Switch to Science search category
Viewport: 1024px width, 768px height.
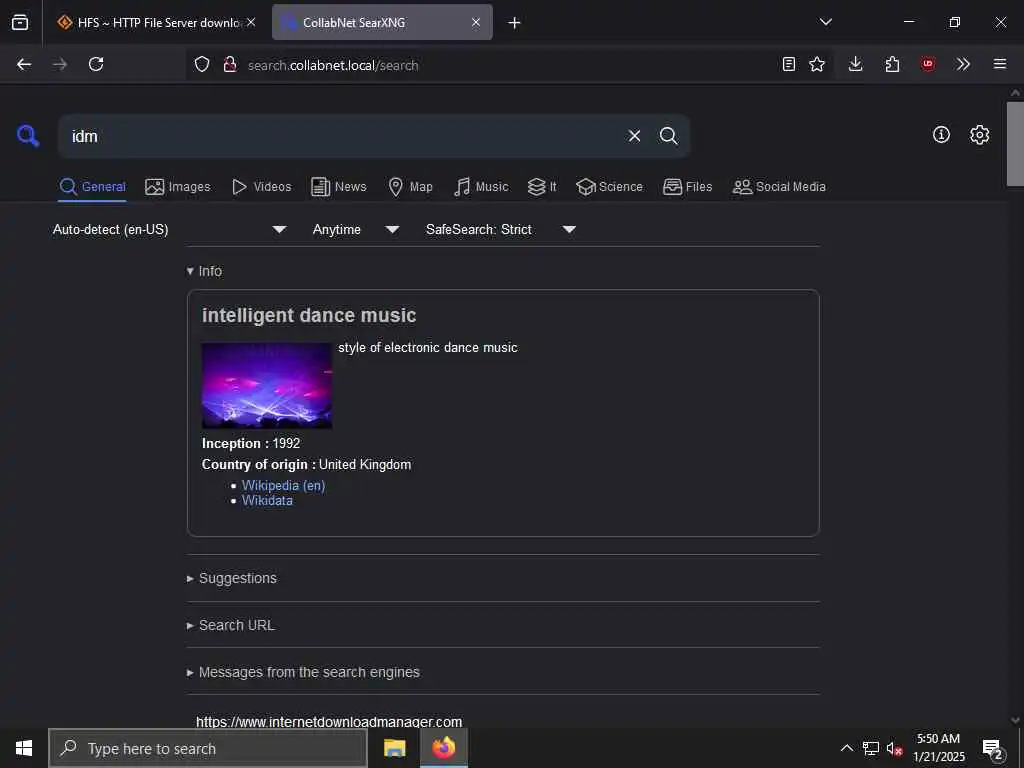pos(609,187)
